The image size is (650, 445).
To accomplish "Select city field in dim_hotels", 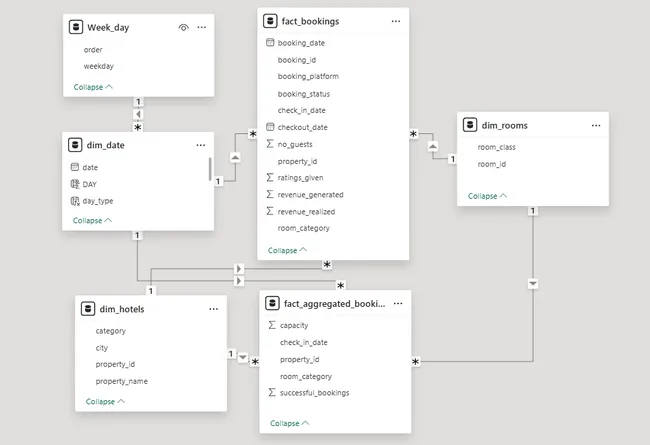I will (x=102, y=348).
